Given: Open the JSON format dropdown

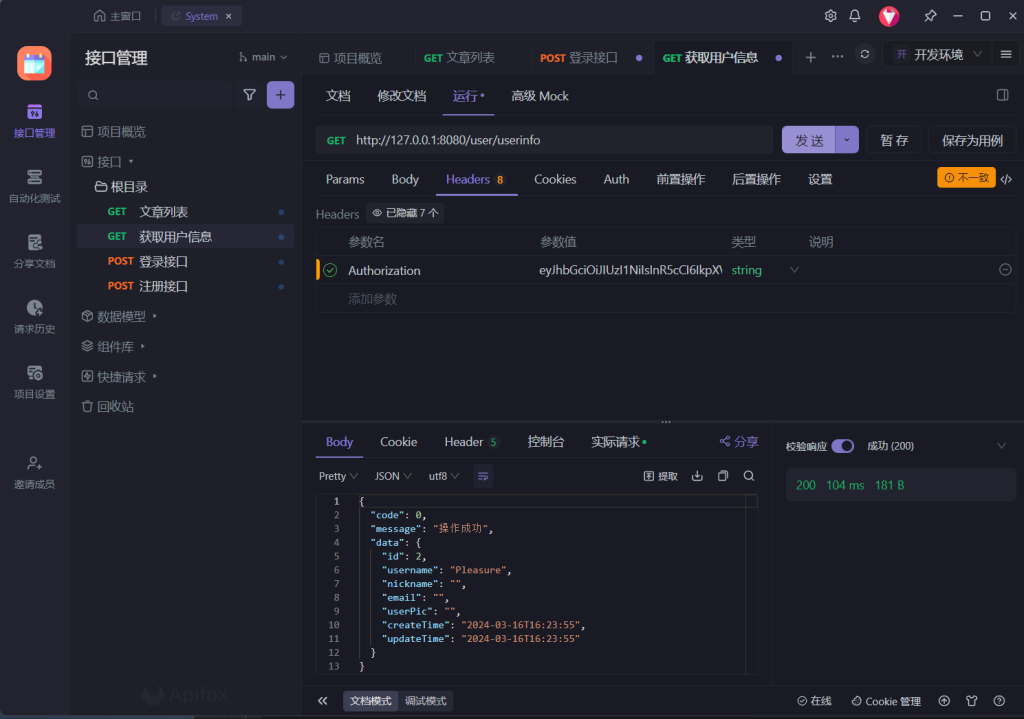Looking at the screenshot, I should [391, 476].
